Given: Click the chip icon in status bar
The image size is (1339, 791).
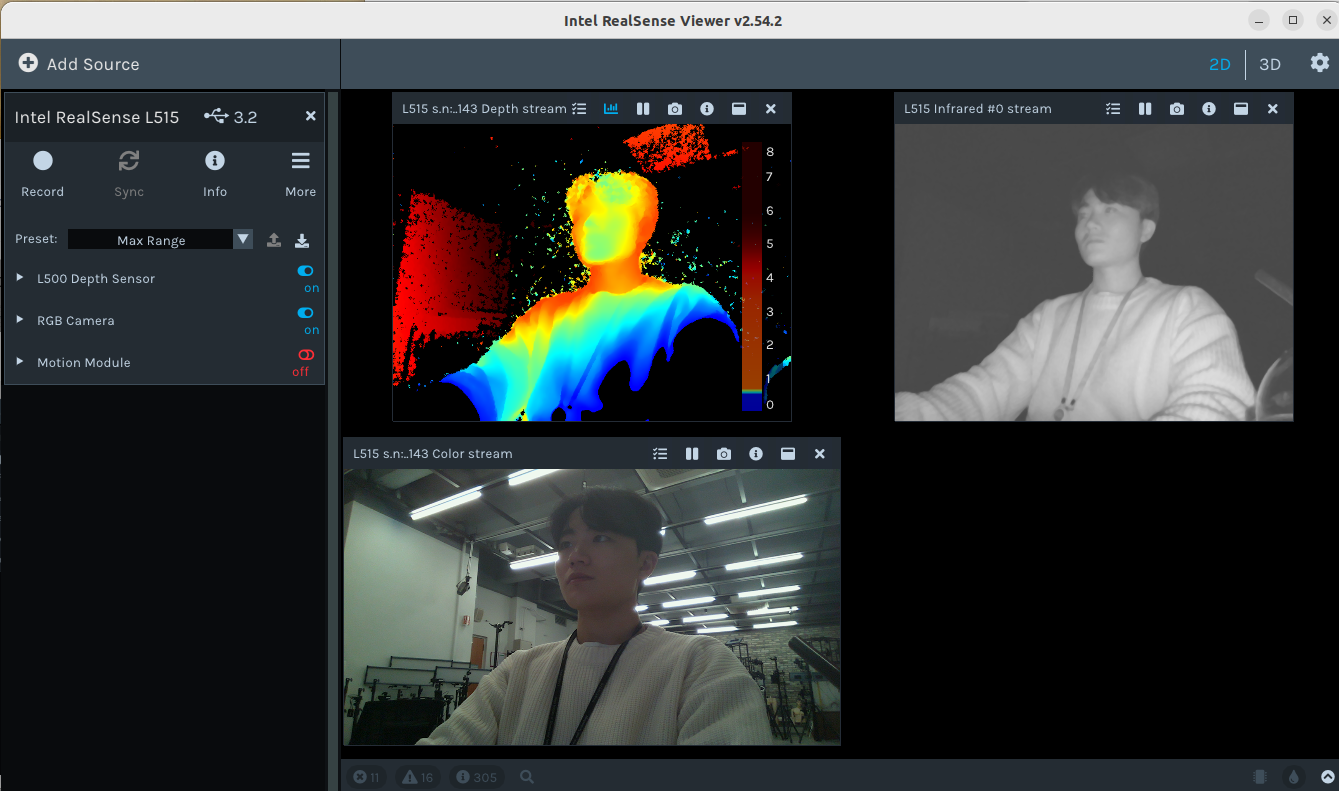Looking at the screenshot, I should pos(1260,777).
